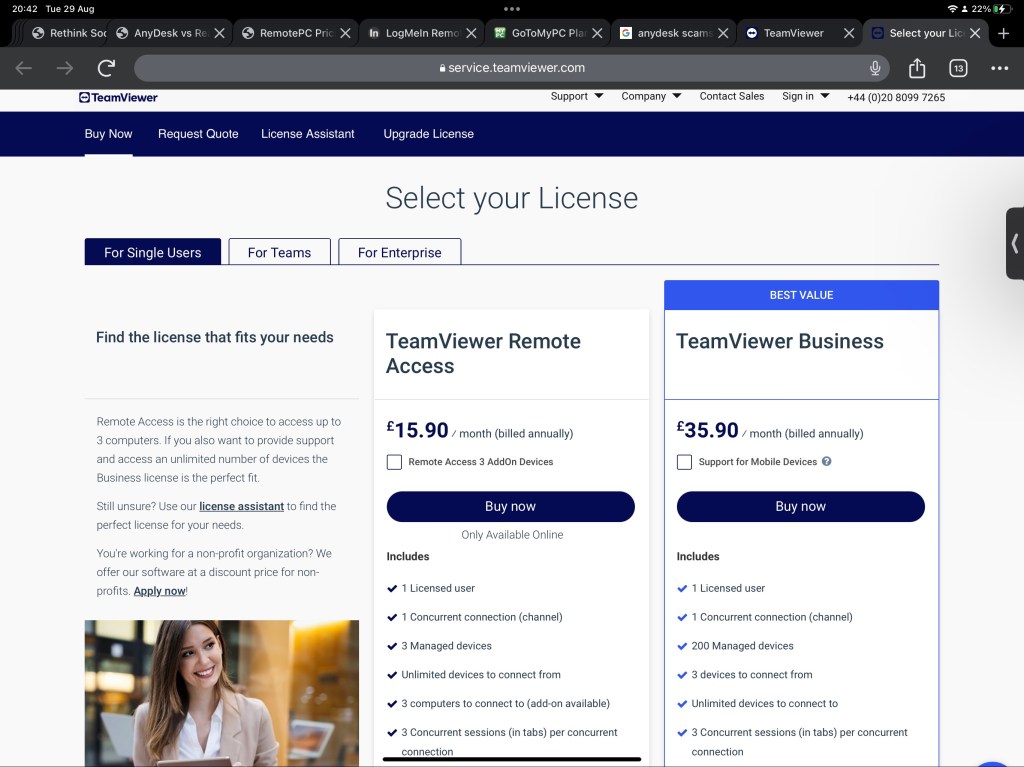1024x767 pixels.
Task: Enable Remote Access 3 AddOn Devices checkbox
Action: [x=394, y=462]
